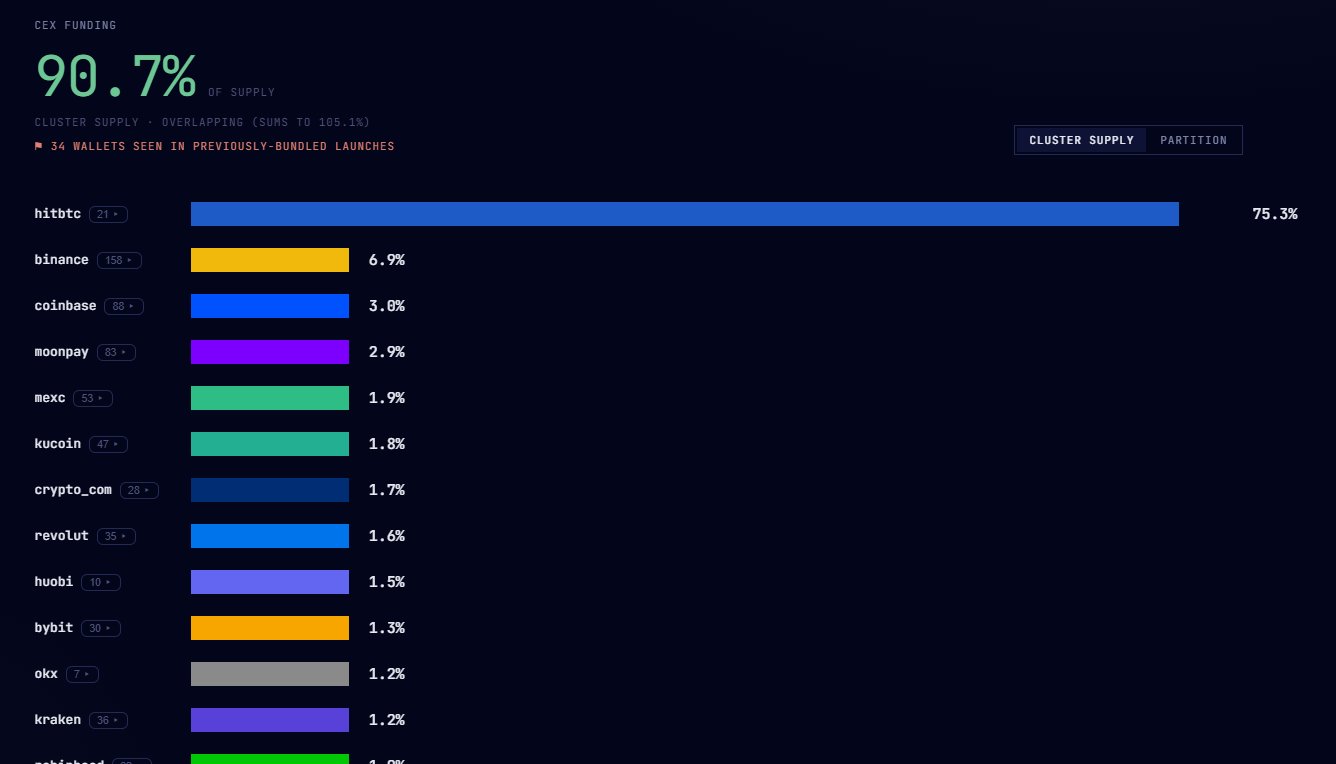Expand the binance 158-wallet badge
1336x764 pixels.
tap(119, 260)
